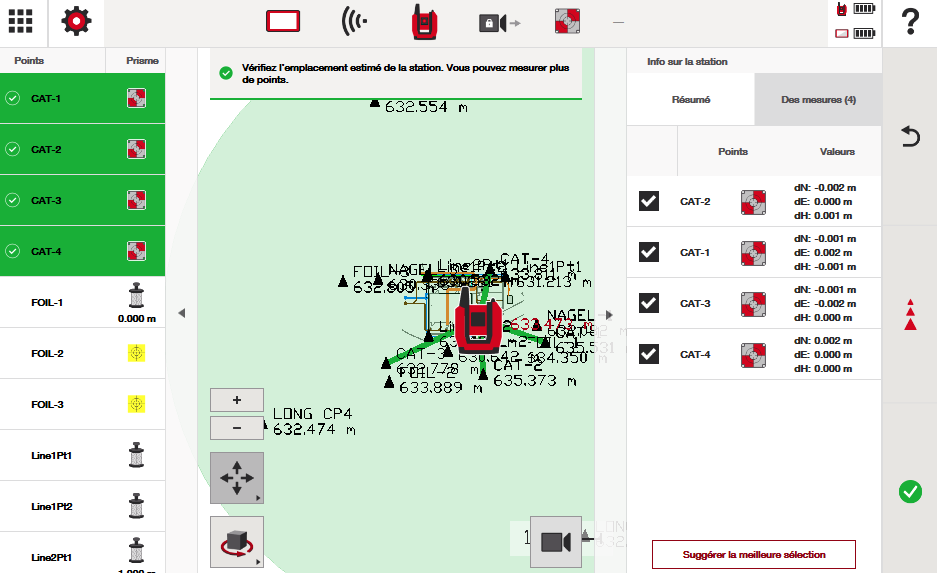
Task: Click the wireless signal connection icon
Action: click(354, 21)
